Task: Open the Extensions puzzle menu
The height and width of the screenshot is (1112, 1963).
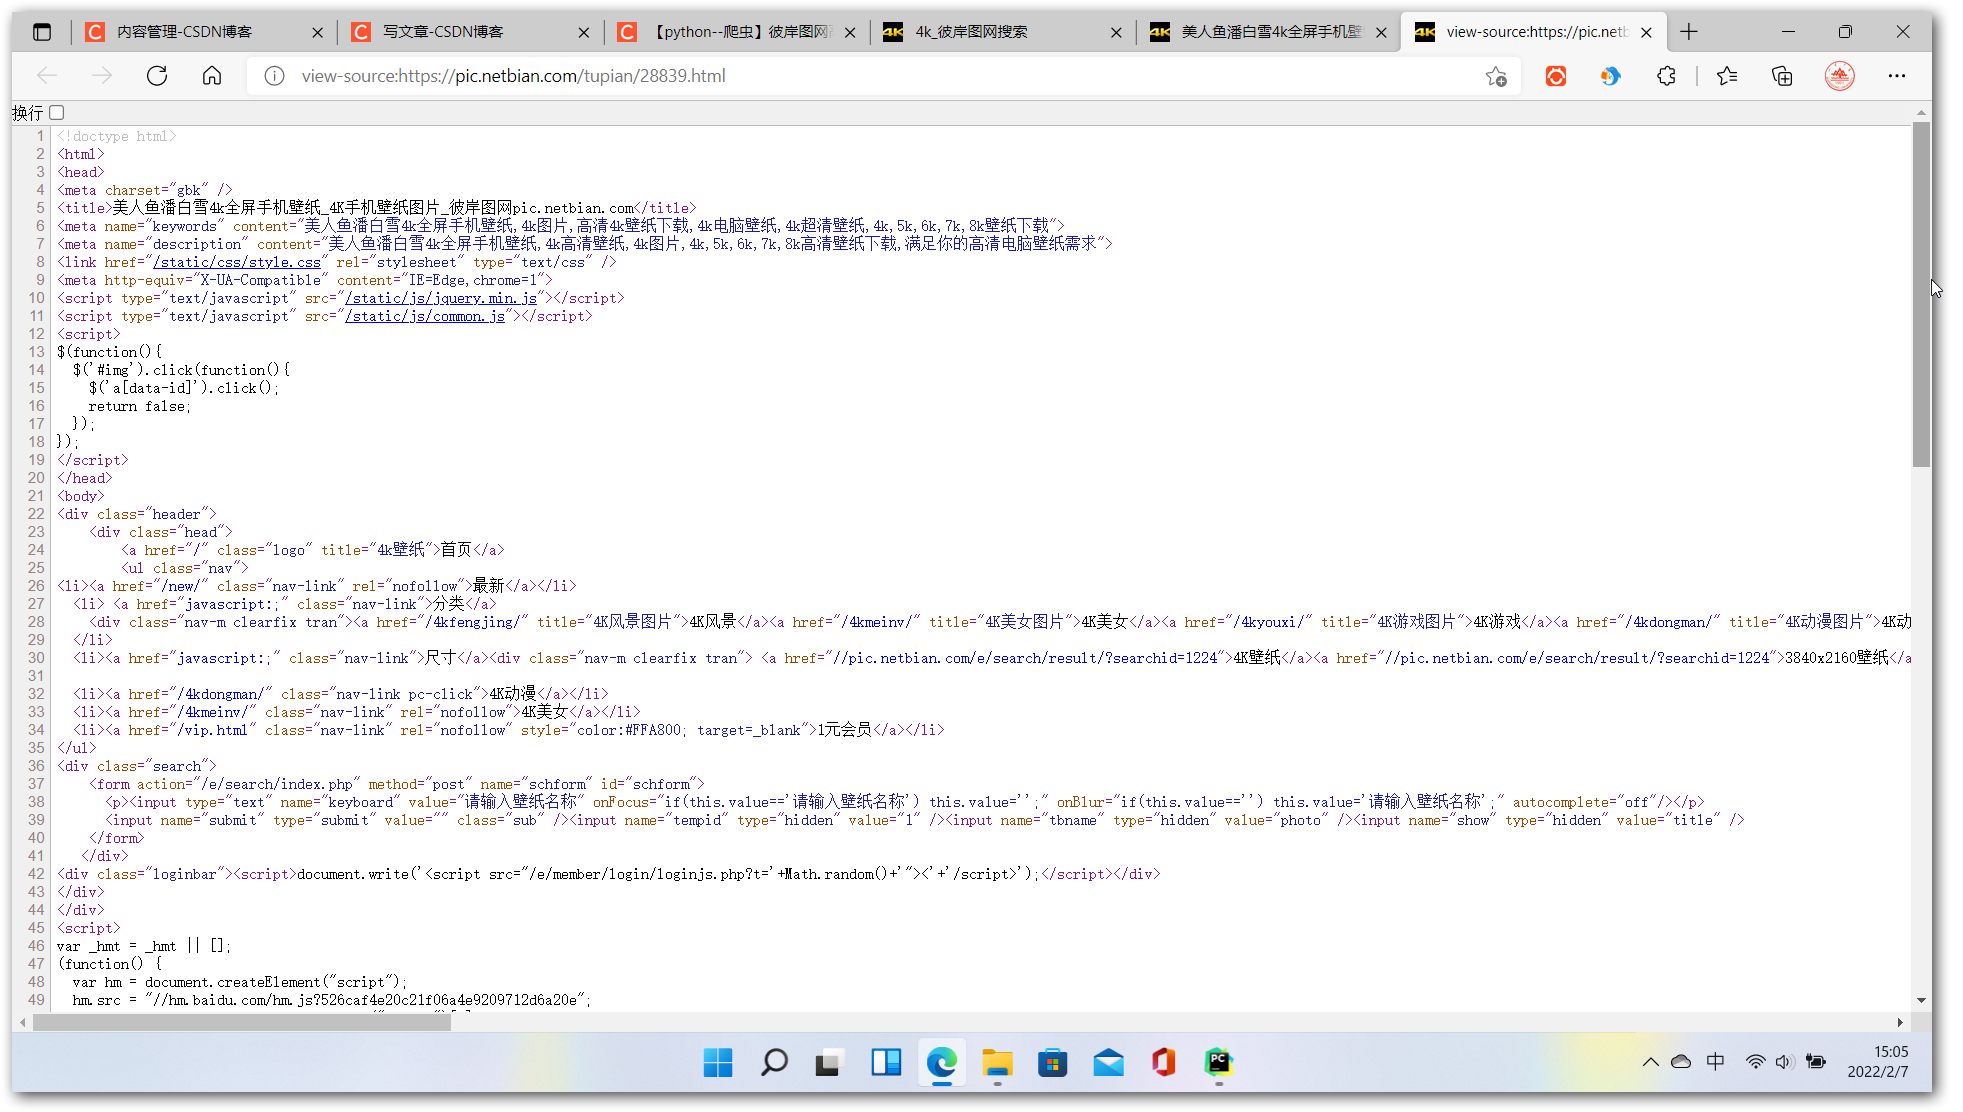Action: click(1666, 76)
